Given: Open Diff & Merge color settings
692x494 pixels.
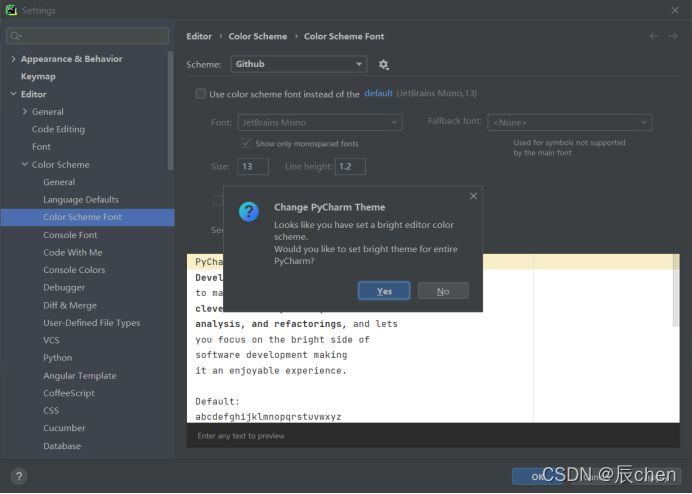Looking at the screenshot, I should (x=70, y=305).
